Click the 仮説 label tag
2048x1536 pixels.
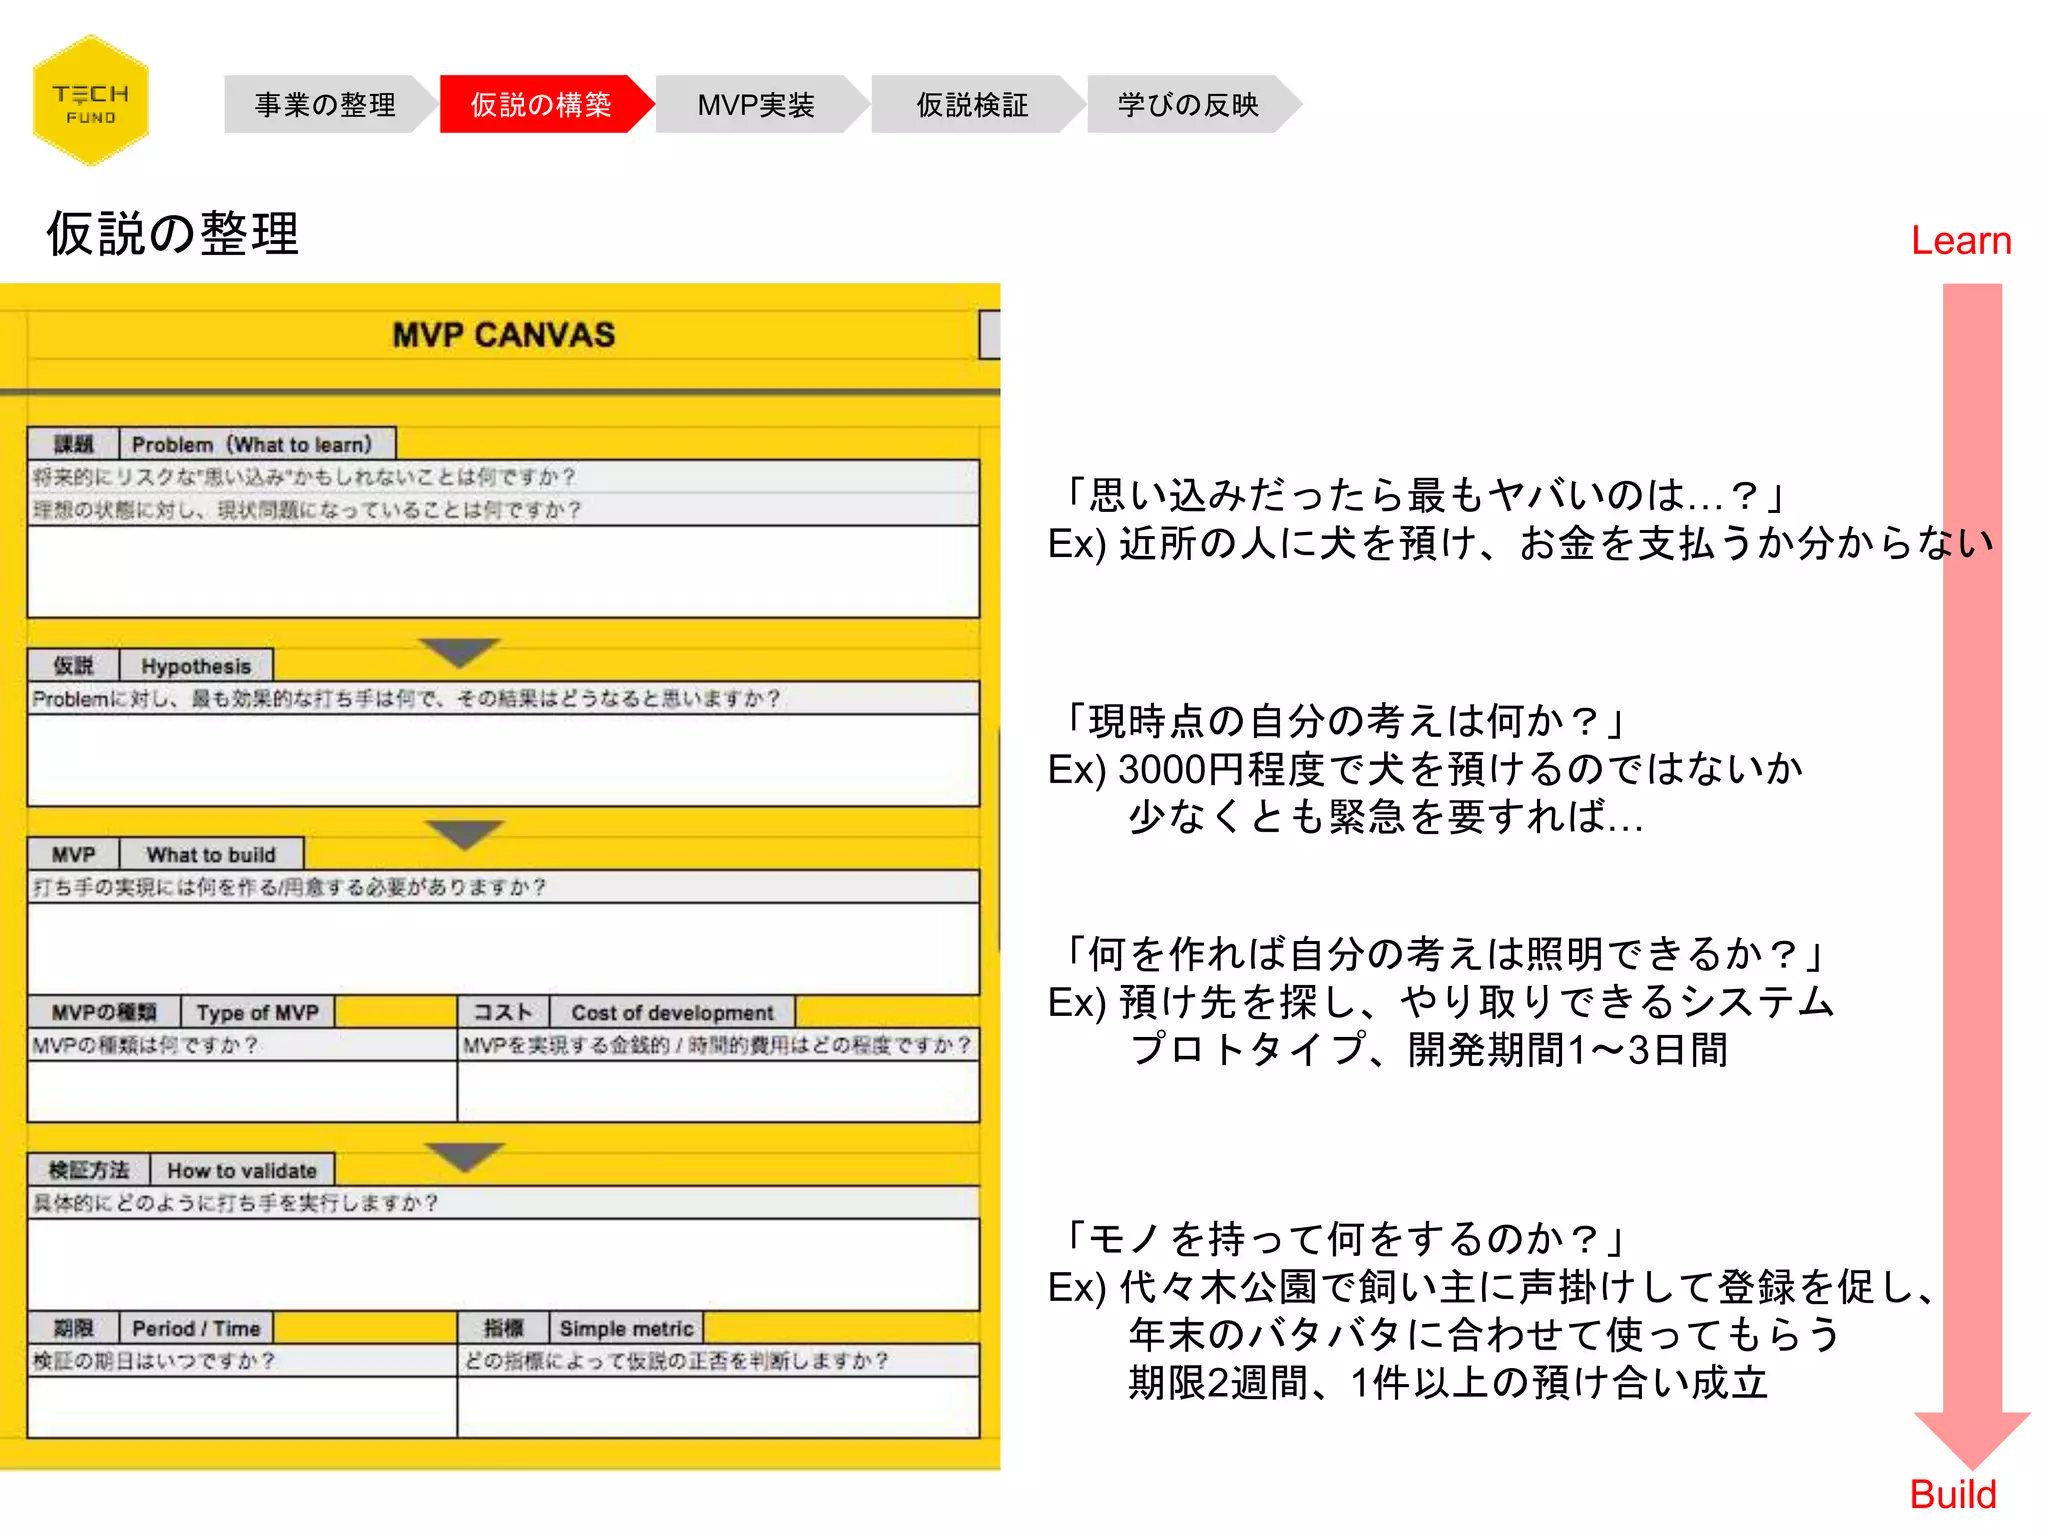[x=74, y=666]
